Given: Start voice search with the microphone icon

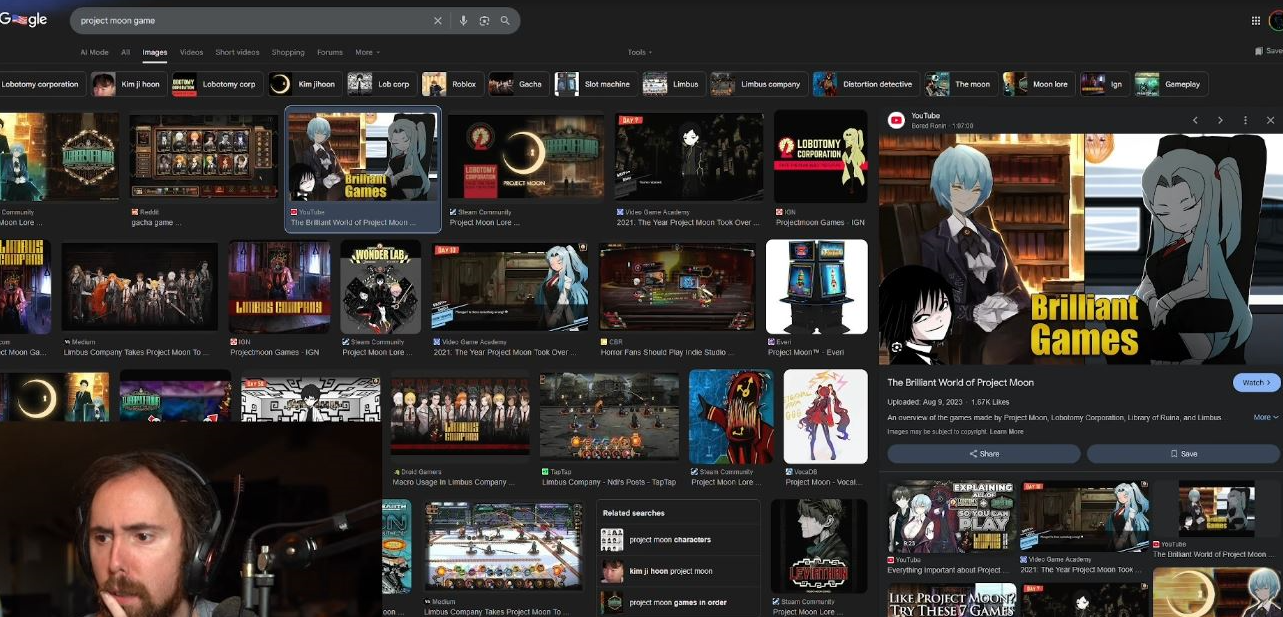Looking at the screenshot, I should click(x=463, y=20).
